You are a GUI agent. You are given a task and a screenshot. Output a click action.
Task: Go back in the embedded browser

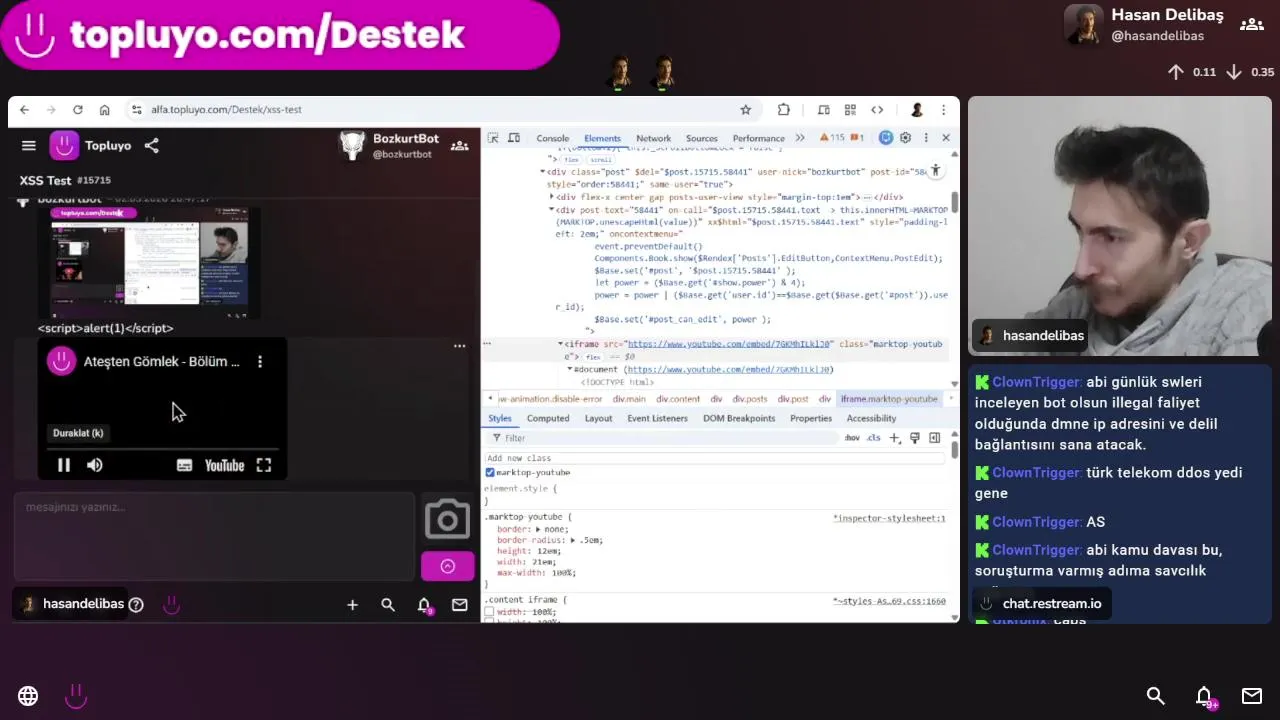(x=24, y=110)
